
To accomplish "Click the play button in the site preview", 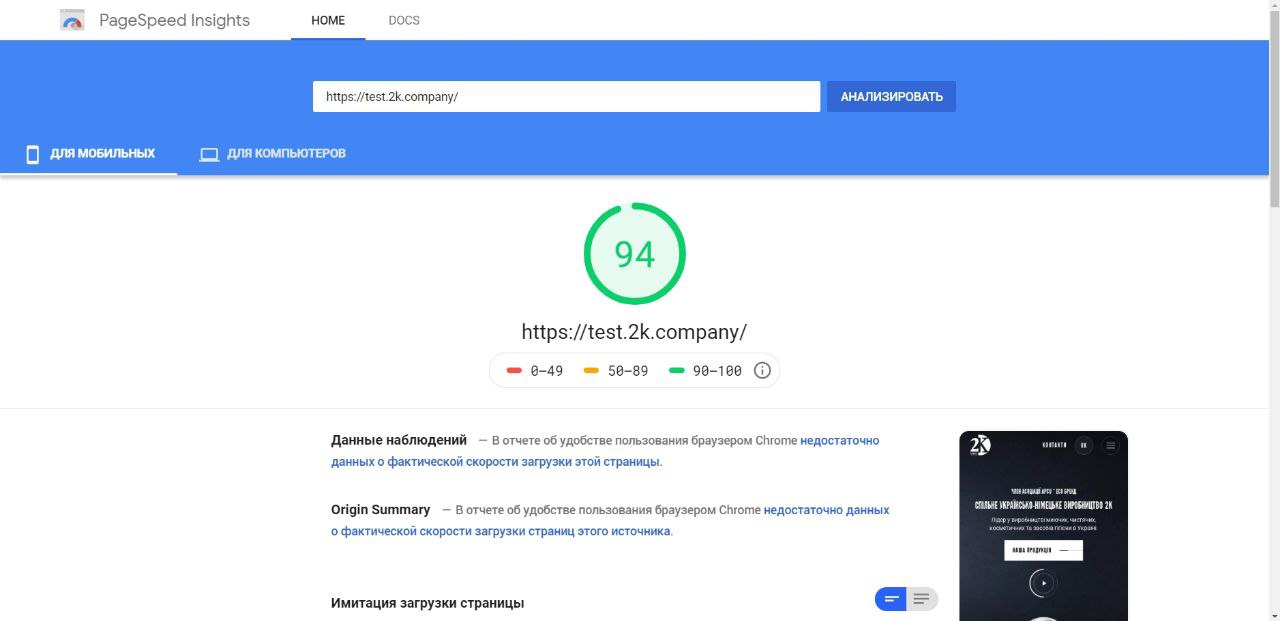I will pyautogui.click(x=1043, y=583).
